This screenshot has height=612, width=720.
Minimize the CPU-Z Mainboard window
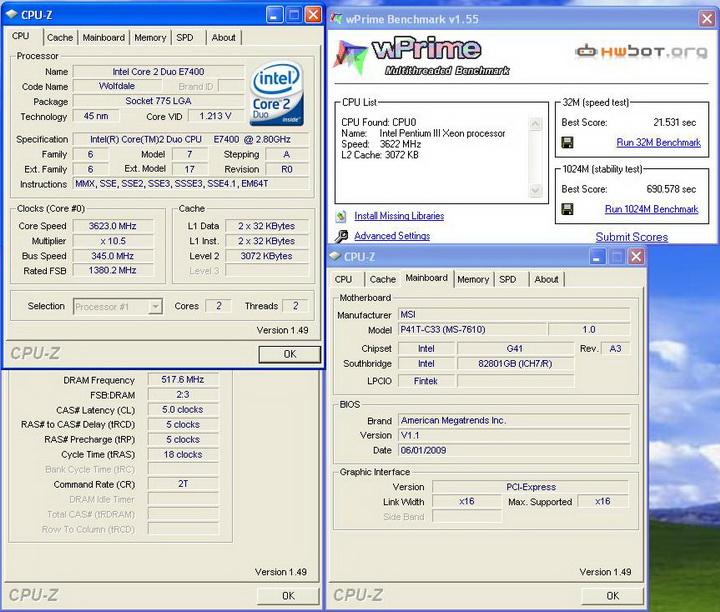pos(597,257)
